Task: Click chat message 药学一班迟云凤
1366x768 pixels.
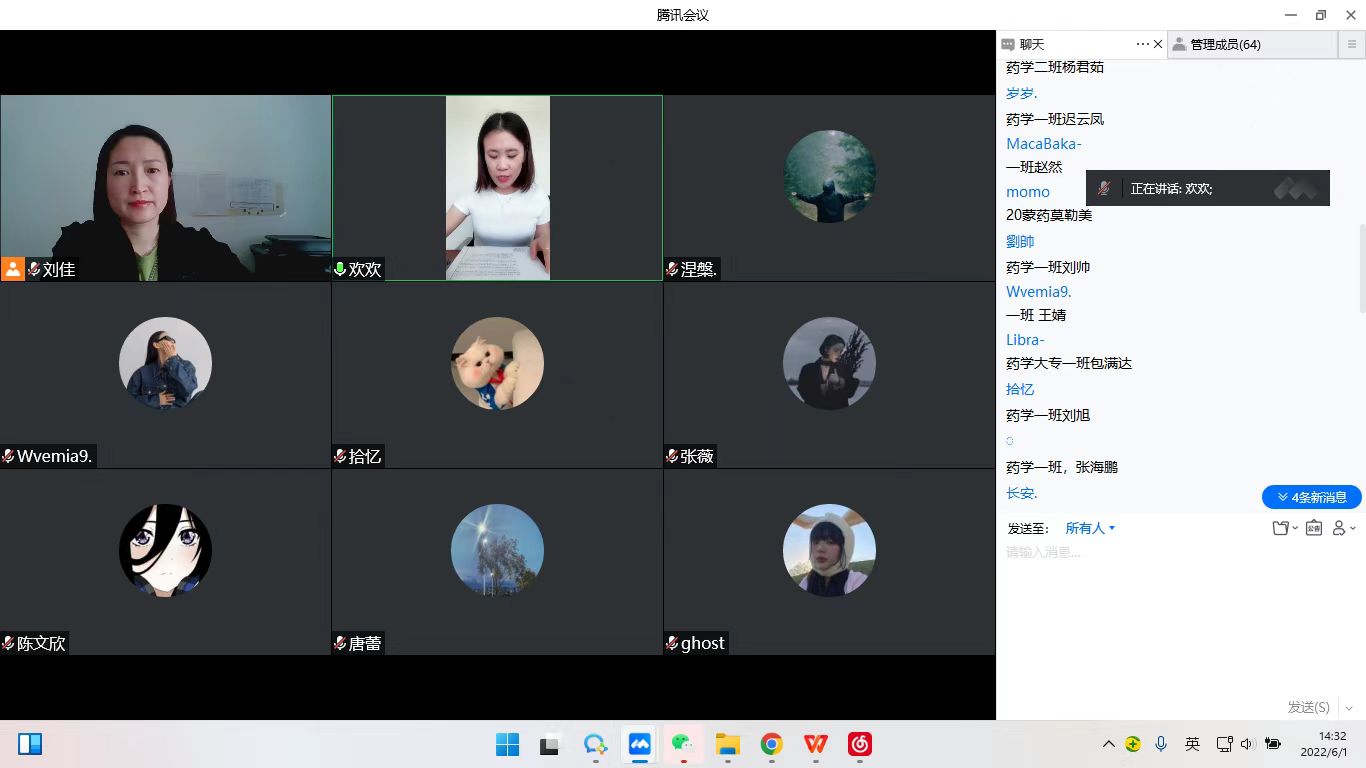Action: coord(1055,119)
